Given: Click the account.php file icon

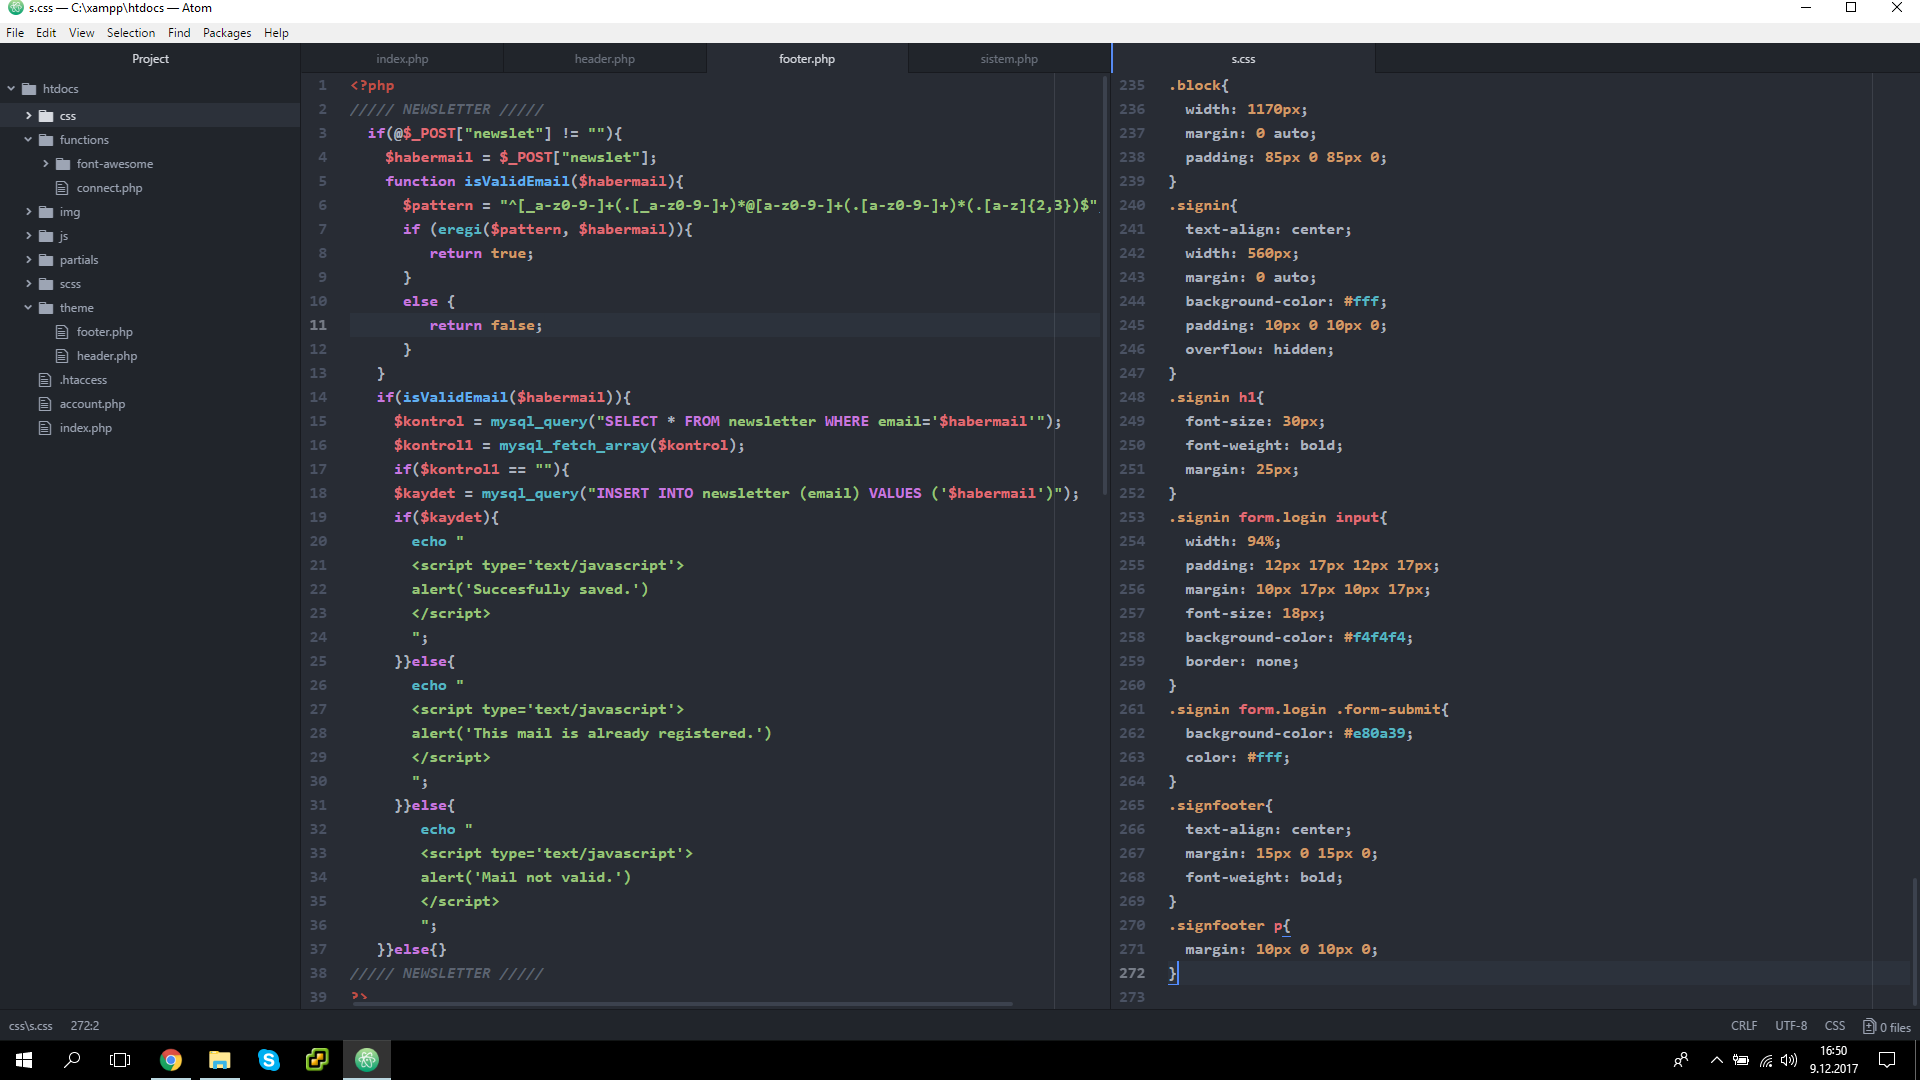Looking at the screenshot, I should point(45,404).
